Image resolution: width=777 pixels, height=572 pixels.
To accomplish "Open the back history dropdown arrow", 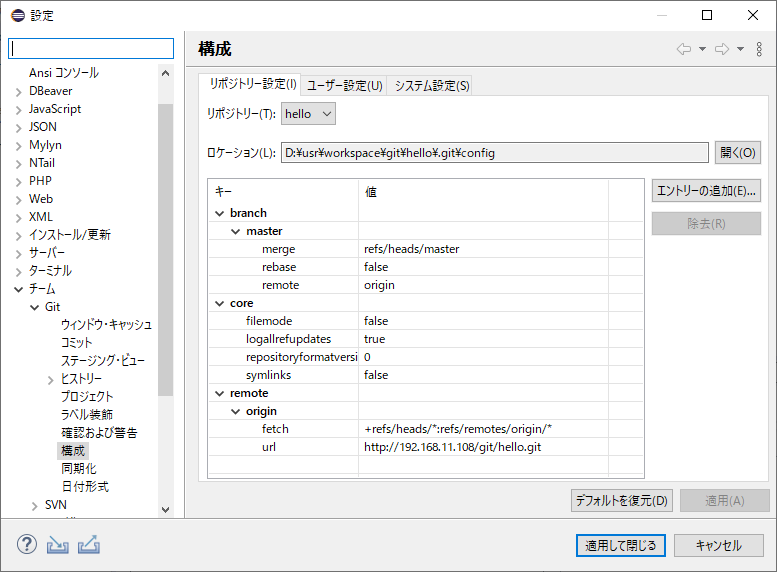I will (x=702, y=49).
